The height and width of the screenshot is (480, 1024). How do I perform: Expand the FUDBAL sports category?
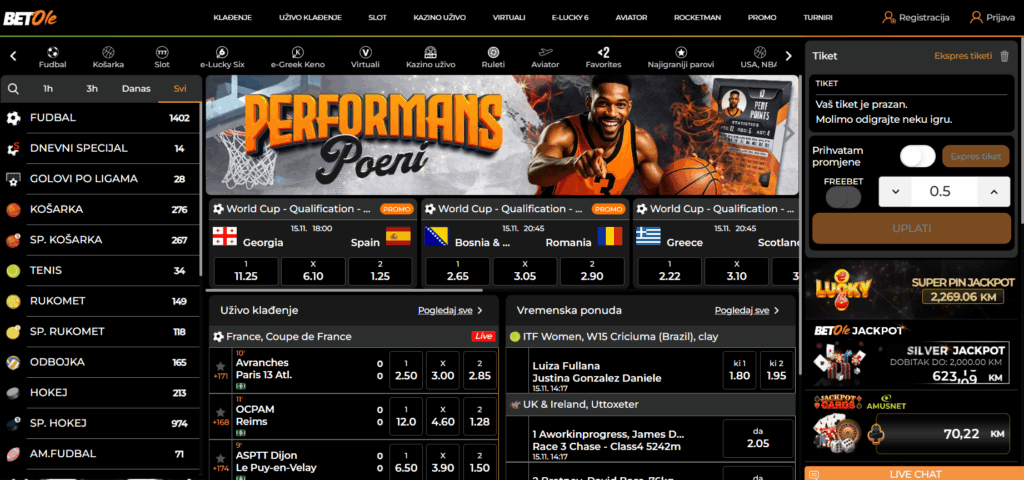pos(101,118)
